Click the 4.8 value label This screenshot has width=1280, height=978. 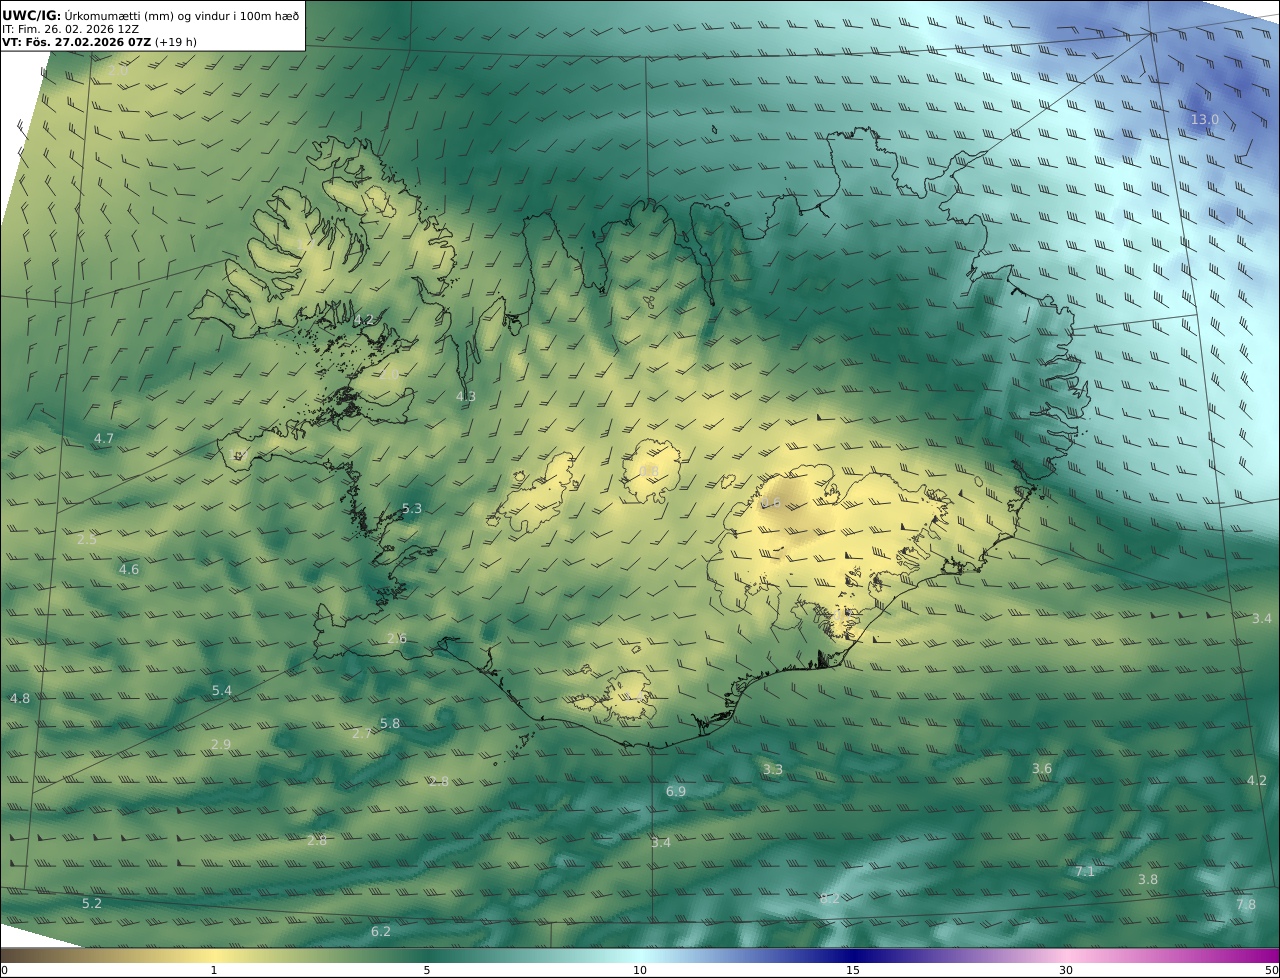tap(20, 698)
